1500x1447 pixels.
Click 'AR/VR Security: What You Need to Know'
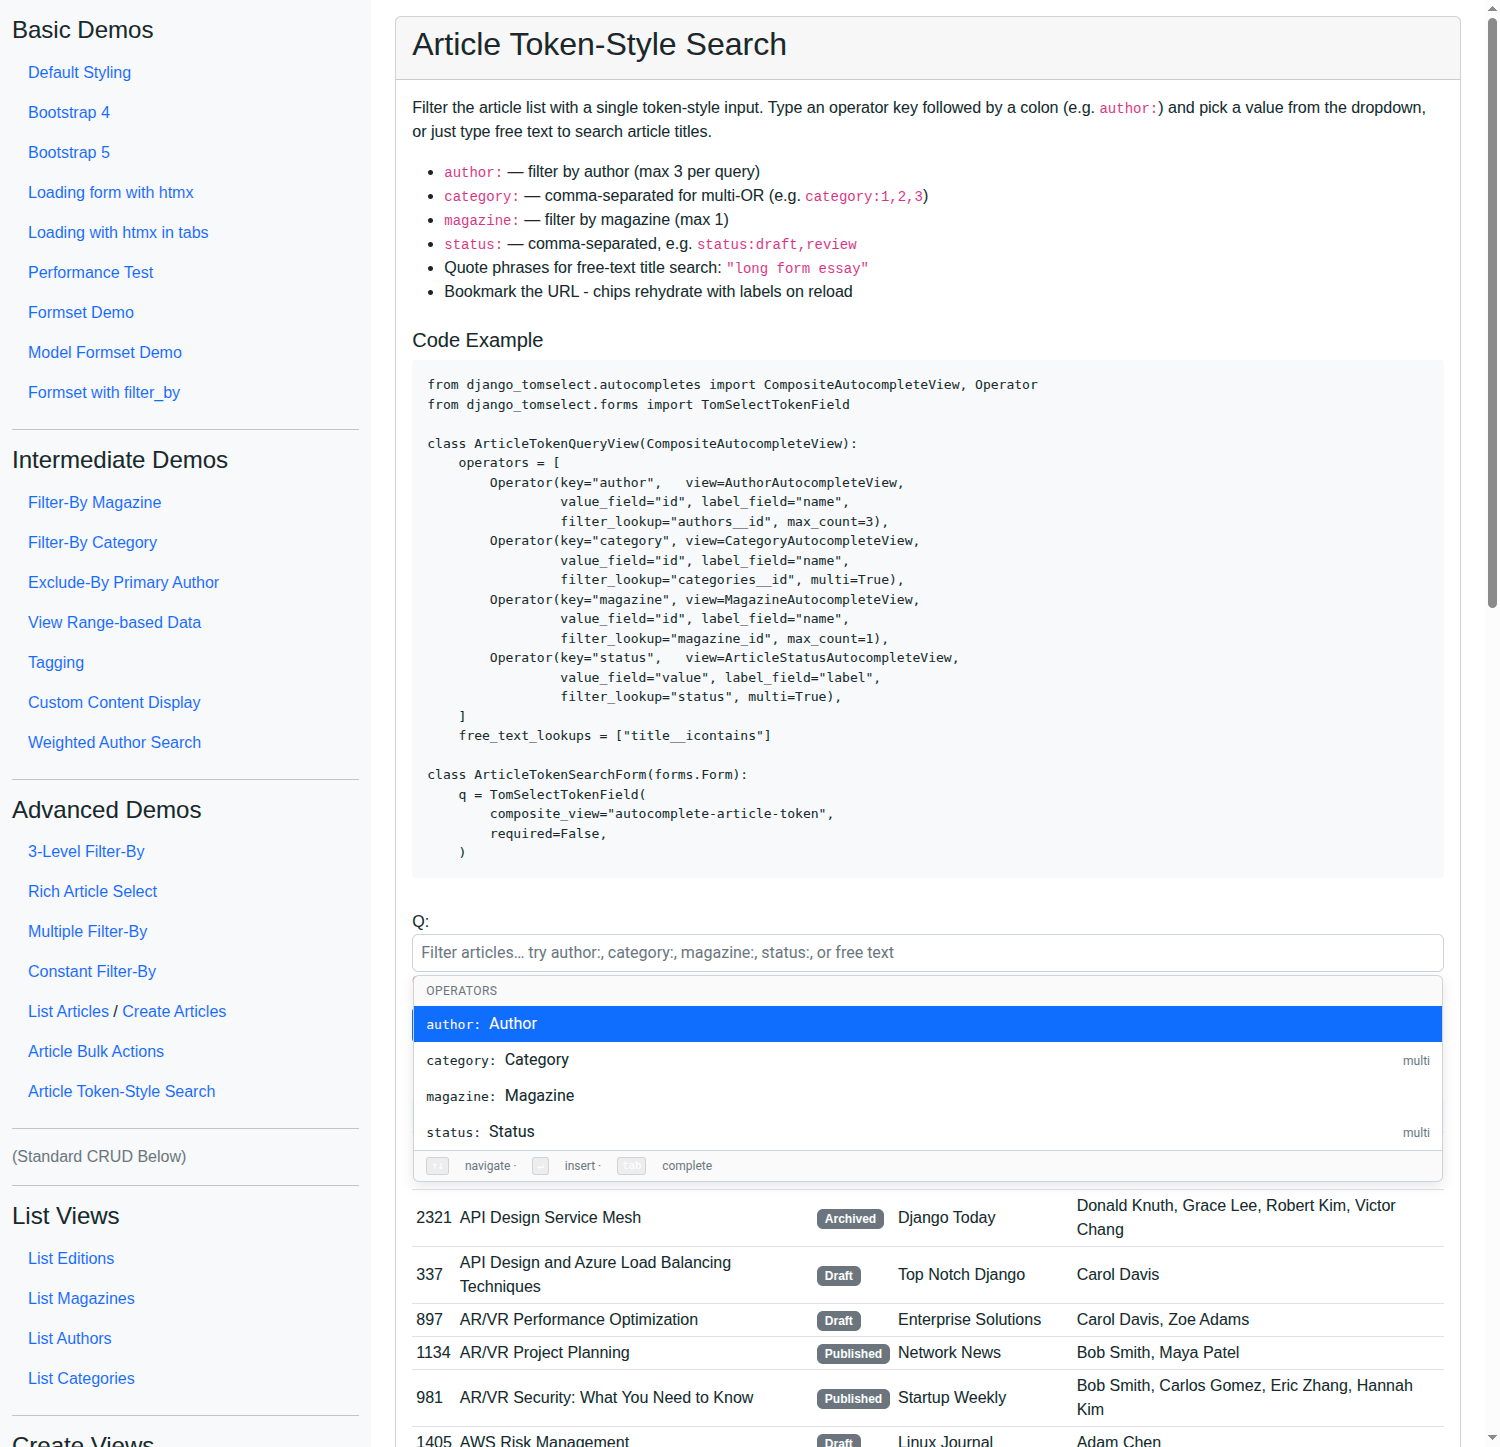[x=607, y=1398]
